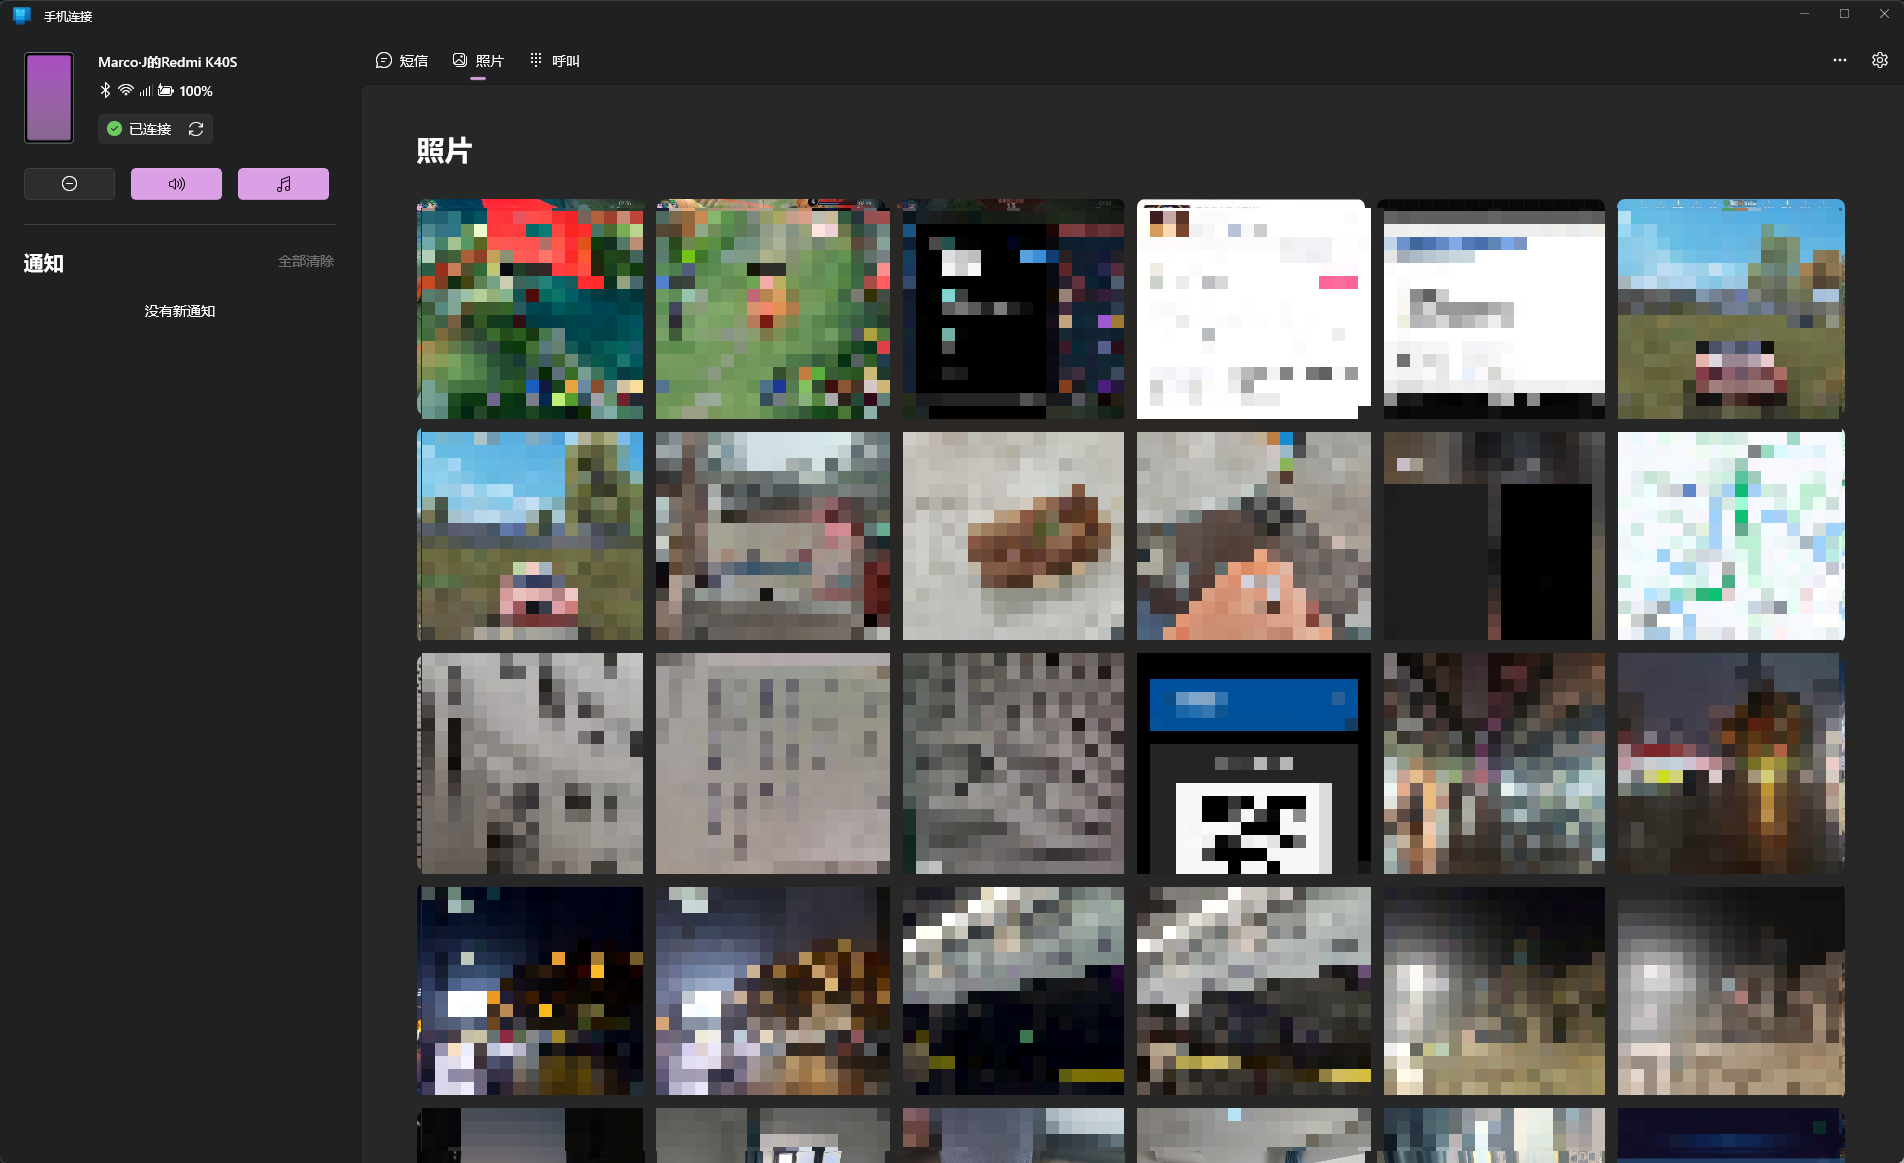Image resolution: width=1904 pixels, height=1163 pixels.
Task: Click the battery 100% indicator
Action: click(x=185, y=91)
